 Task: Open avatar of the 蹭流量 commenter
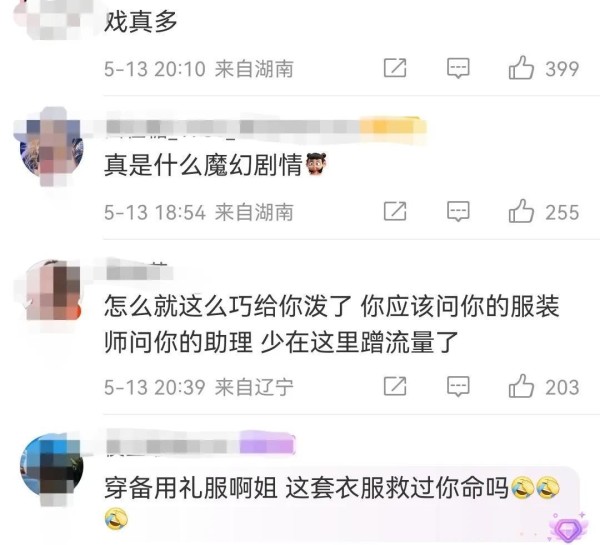52,291
